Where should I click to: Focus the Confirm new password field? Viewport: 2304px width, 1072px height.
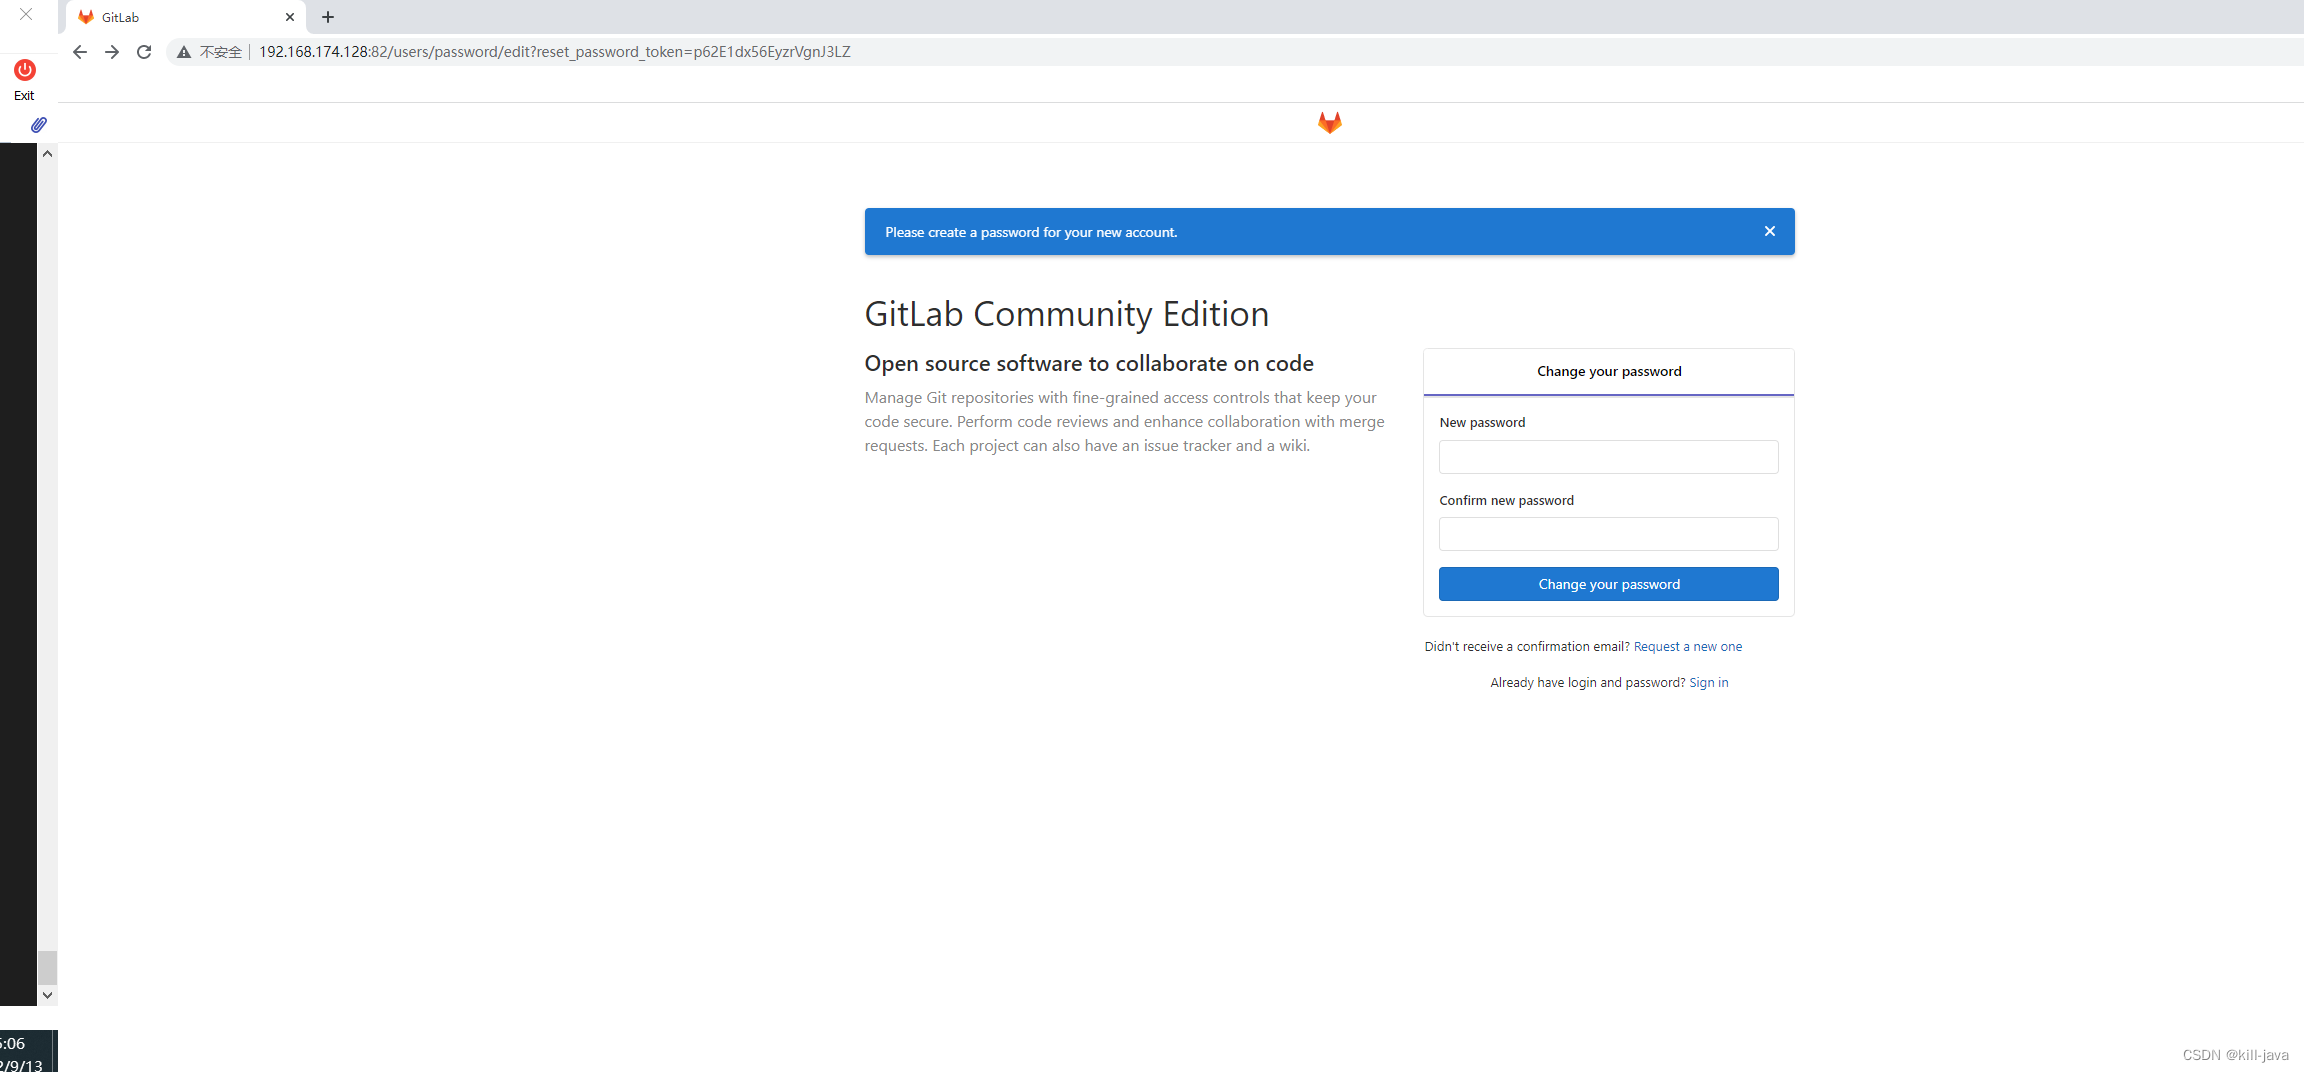click(x=1608, y=534)
